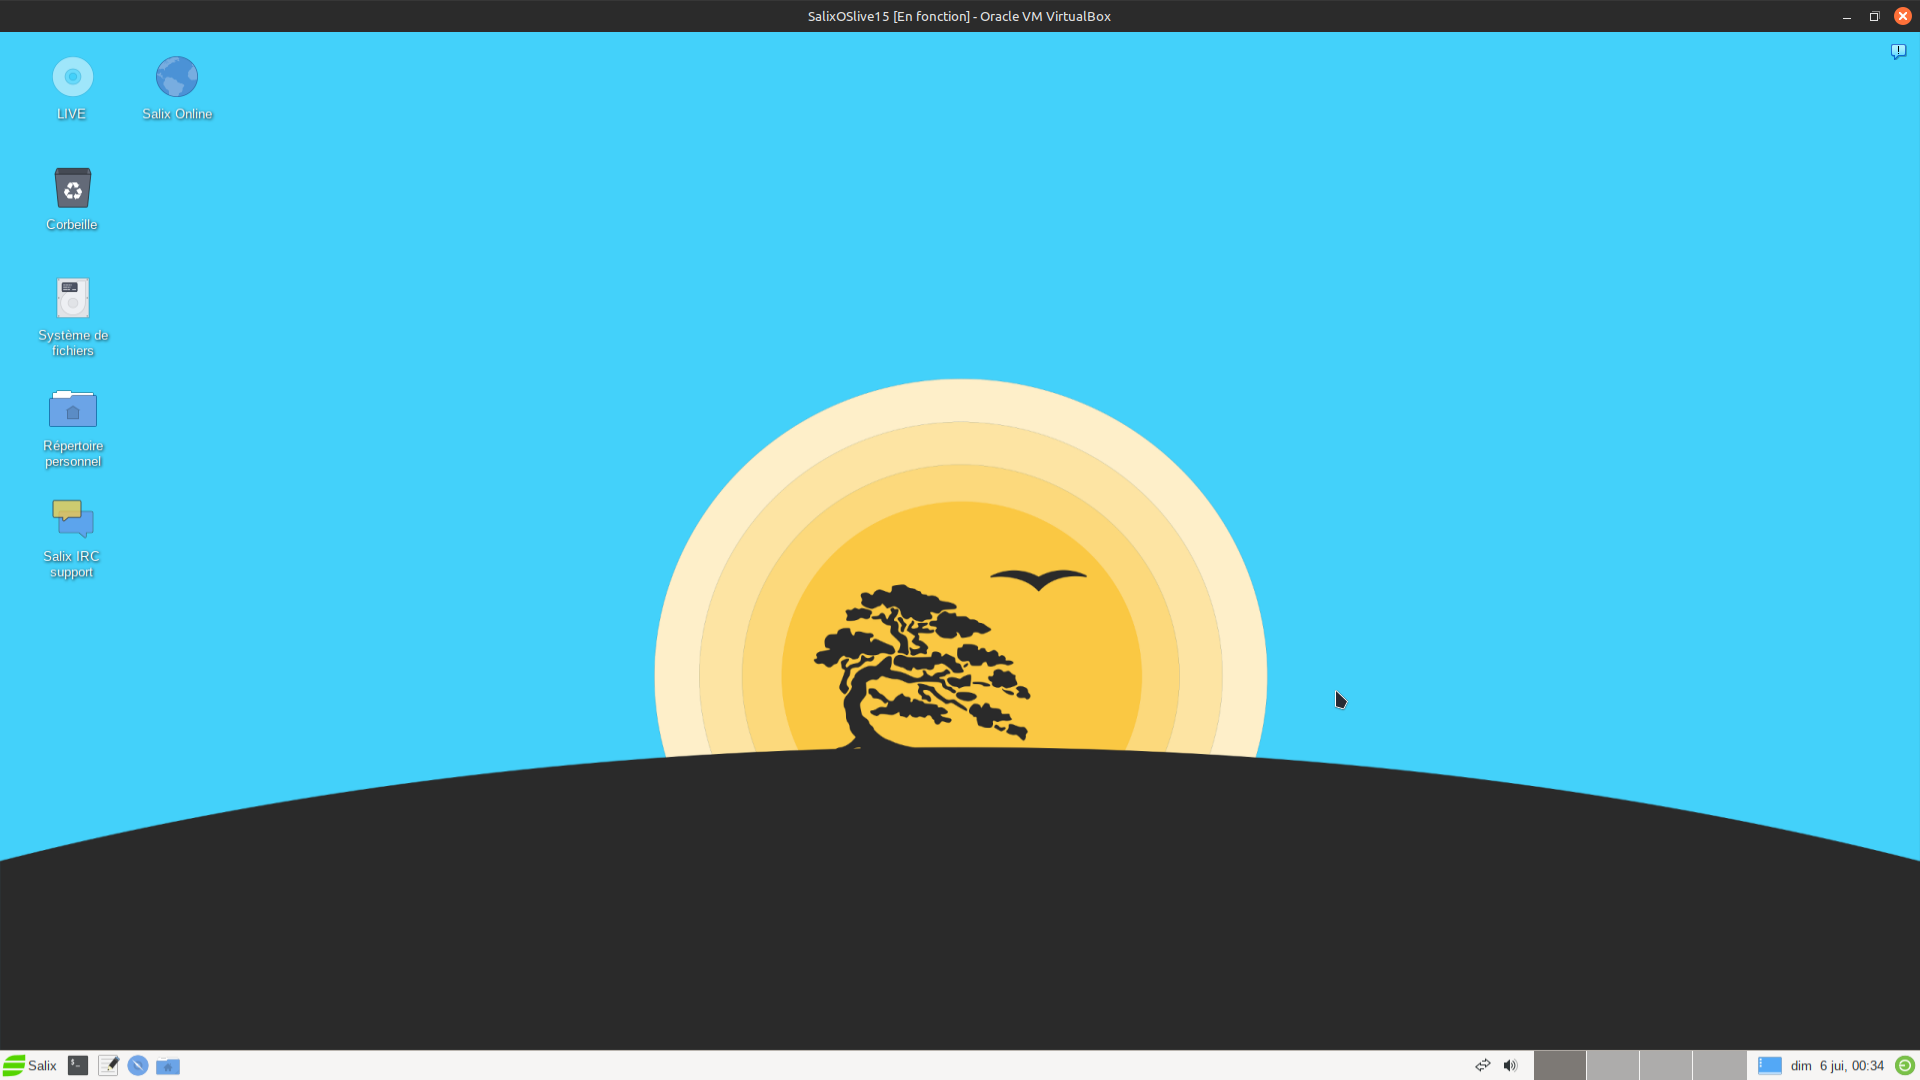Launch the web browser compass icon
1920x1080 pixels.
pyautogui.click(x=138, y=1066)
